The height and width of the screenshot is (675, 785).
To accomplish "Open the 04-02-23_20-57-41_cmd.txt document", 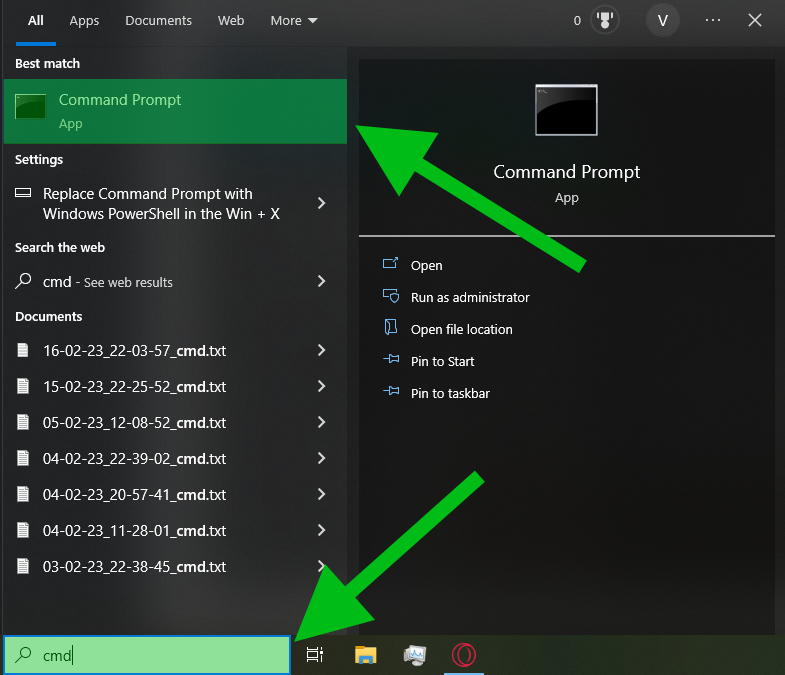I will pos(134,495).
